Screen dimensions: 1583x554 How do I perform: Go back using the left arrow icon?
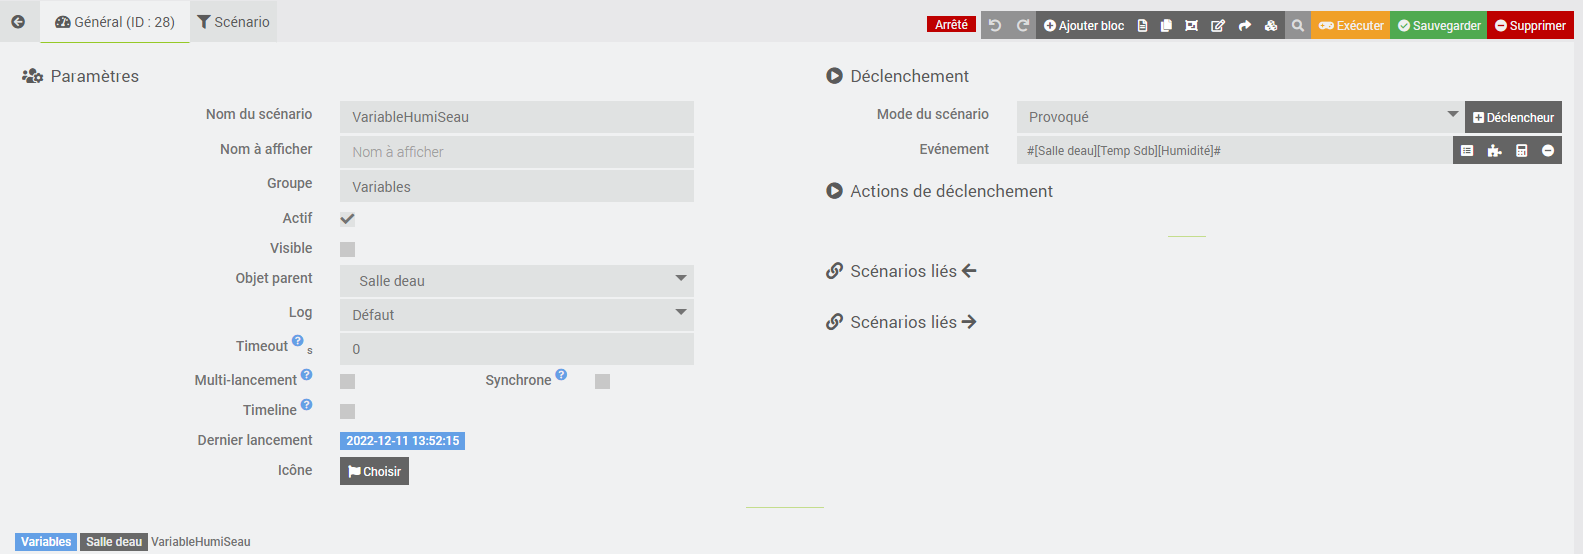click(x=18, y=22)
